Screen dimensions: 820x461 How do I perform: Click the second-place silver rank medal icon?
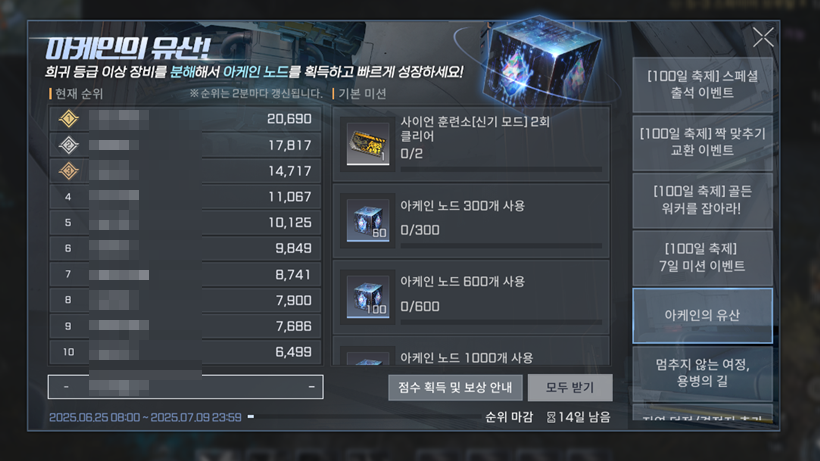[69, 145]
